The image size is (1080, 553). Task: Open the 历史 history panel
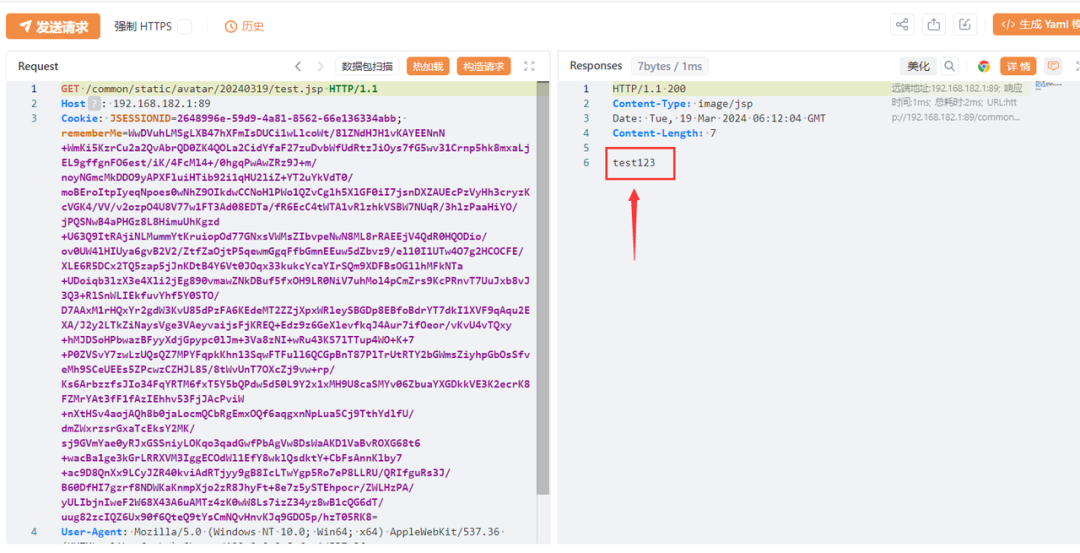244,27
